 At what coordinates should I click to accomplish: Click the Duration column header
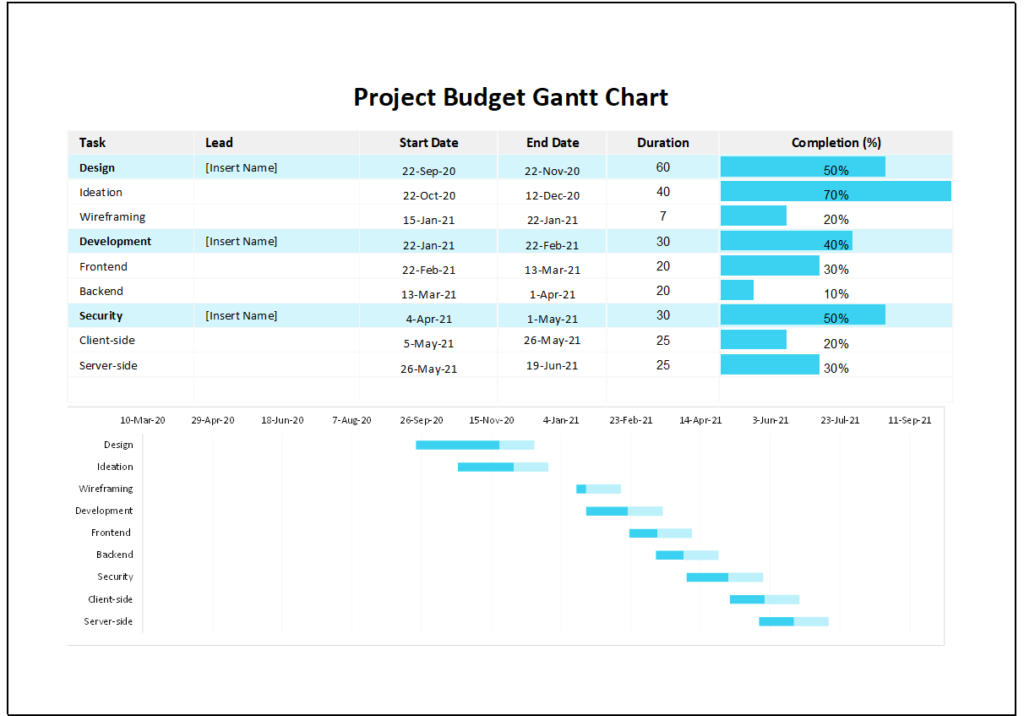[662, 142]
